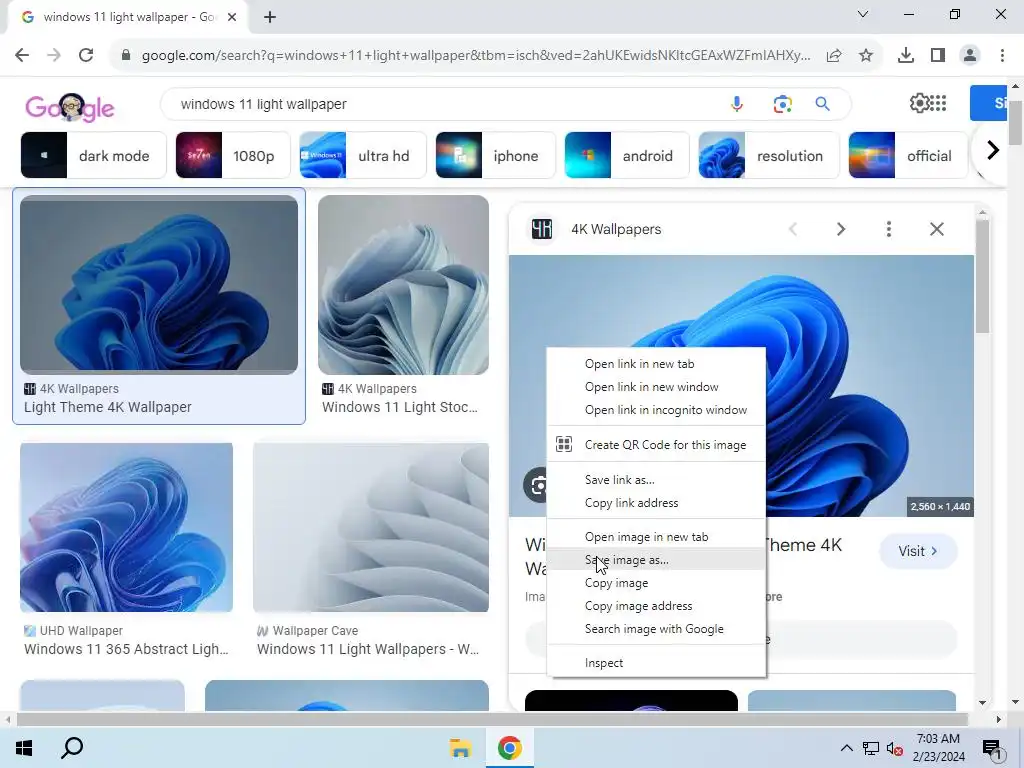Viewport: 1024px width, 768px height.
Task: Click the Chrome taskbar icon
Action: click(509, 748)
